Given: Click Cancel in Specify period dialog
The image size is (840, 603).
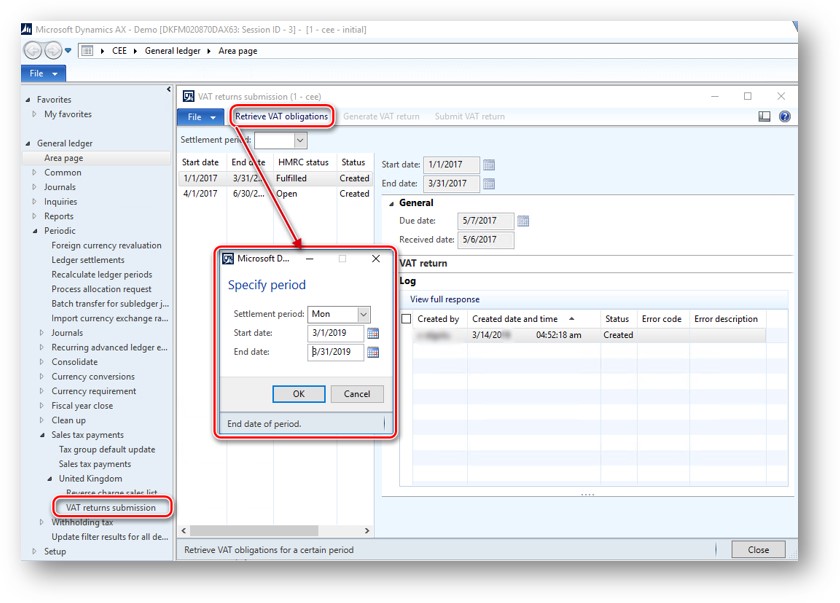Looking at the screenshot, I should tap(357, 394).
